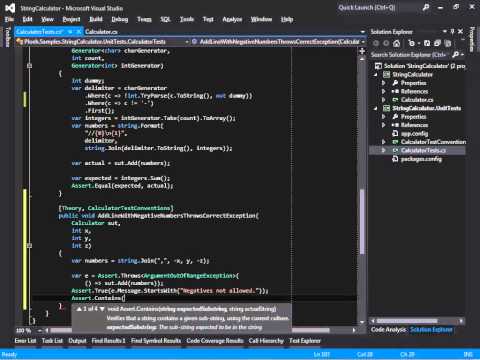Viewport: 480px width, 360px height.
Task: Open the Debug menu
Action: pyautogui.click(x=120, y=19)
